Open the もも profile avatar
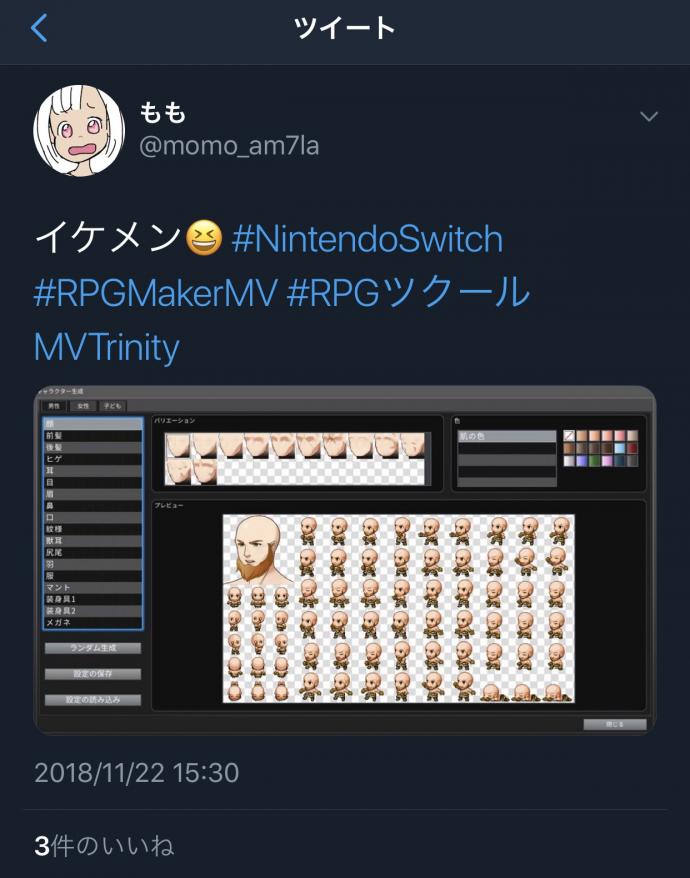This screenshot has width=690, height=878. pos(79,130)
